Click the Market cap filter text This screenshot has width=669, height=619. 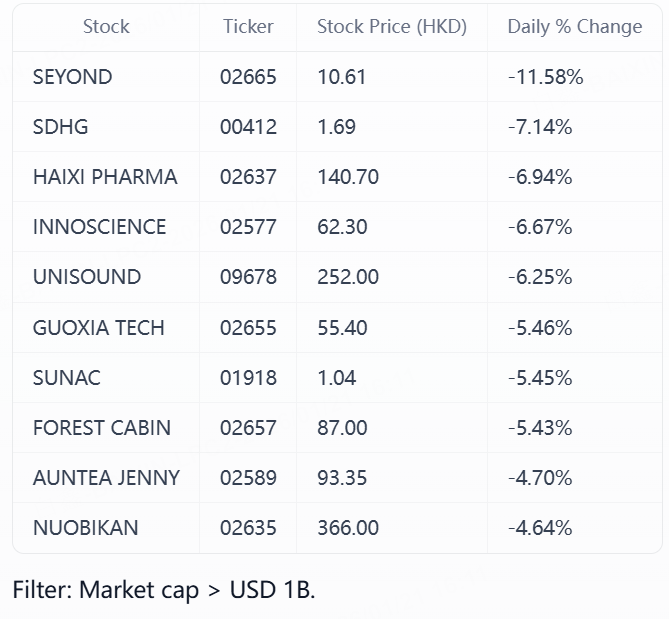click(x=164, y=590)
